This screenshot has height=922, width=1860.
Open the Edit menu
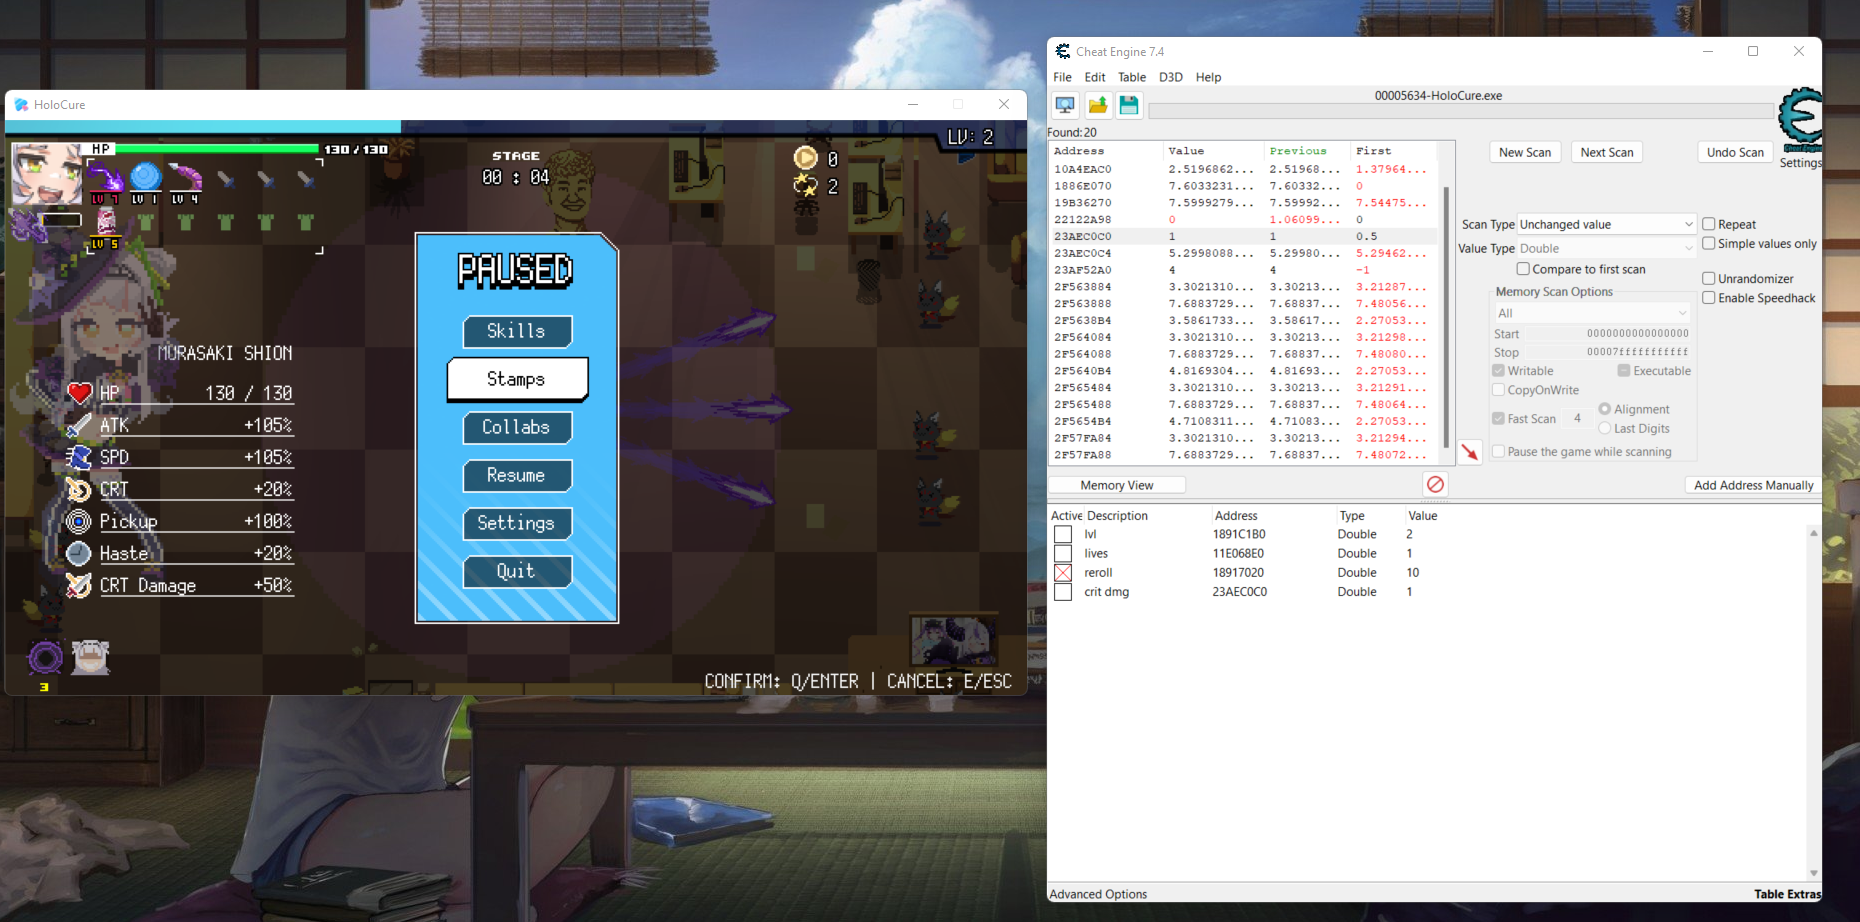point(1095,77)
